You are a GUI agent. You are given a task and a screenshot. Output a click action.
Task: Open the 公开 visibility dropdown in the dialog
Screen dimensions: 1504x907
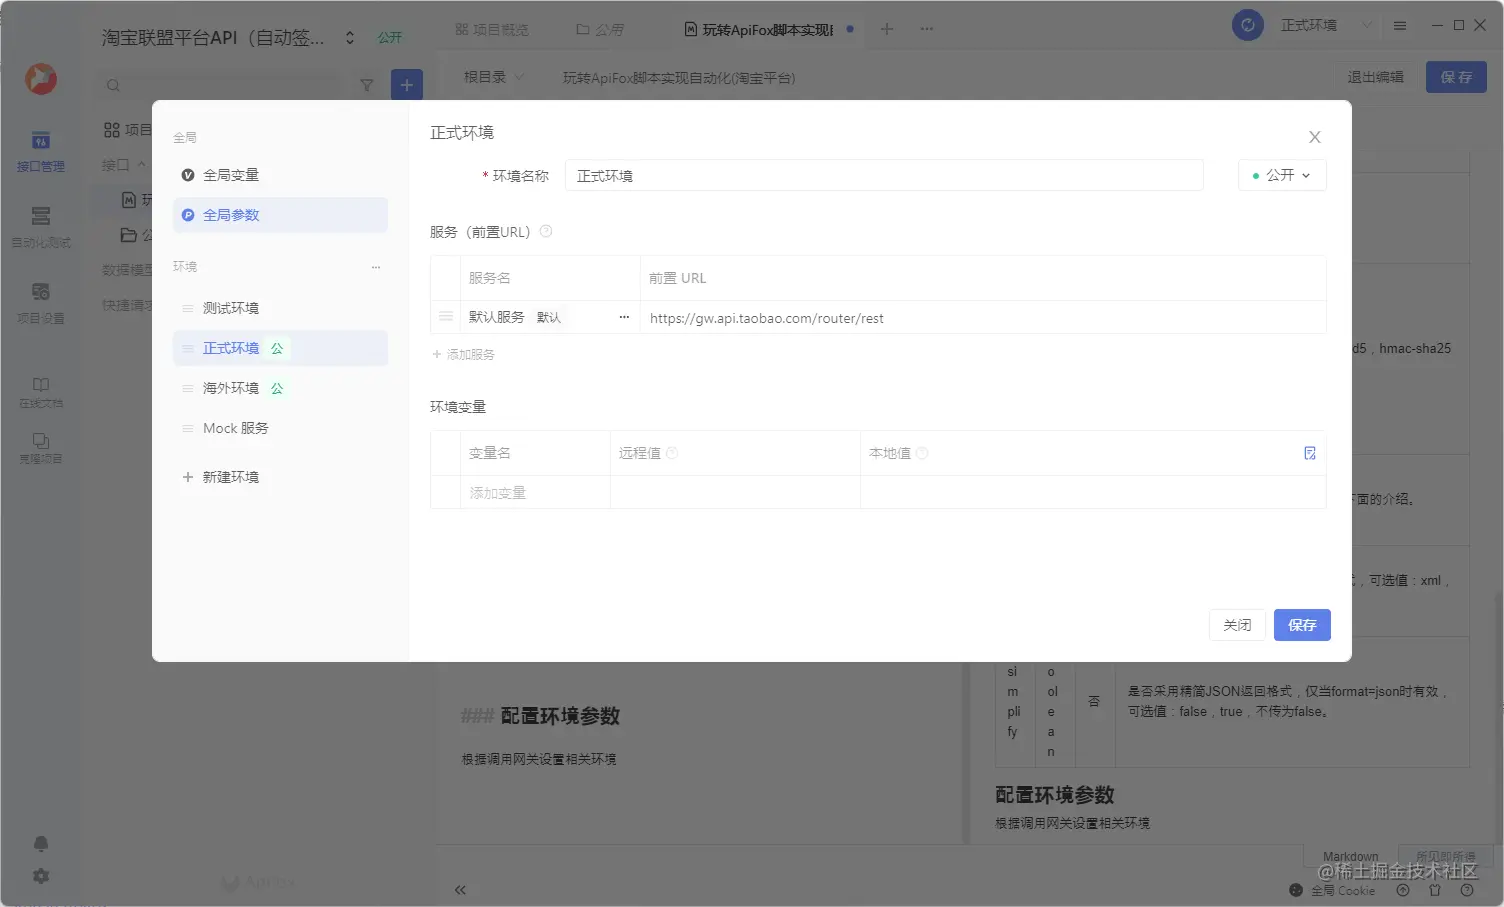(x=1281, y=174)
